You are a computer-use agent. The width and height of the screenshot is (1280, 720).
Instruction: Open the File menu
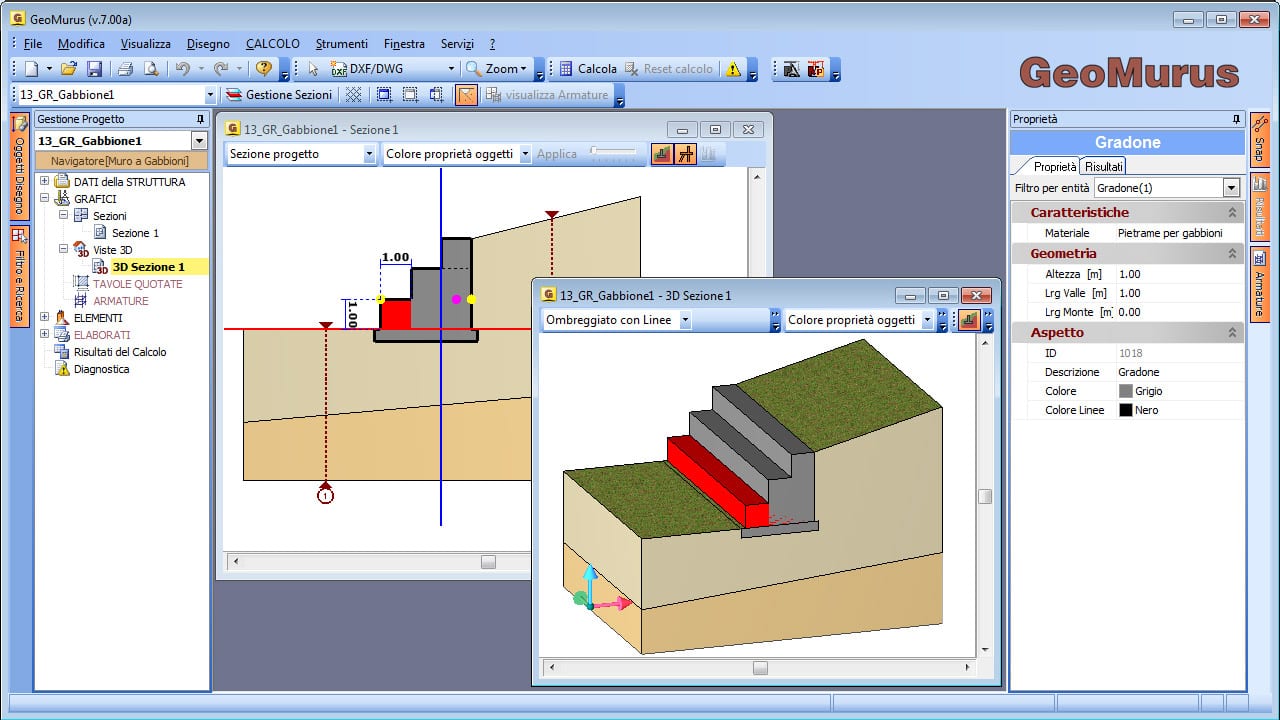coord(33,44)
